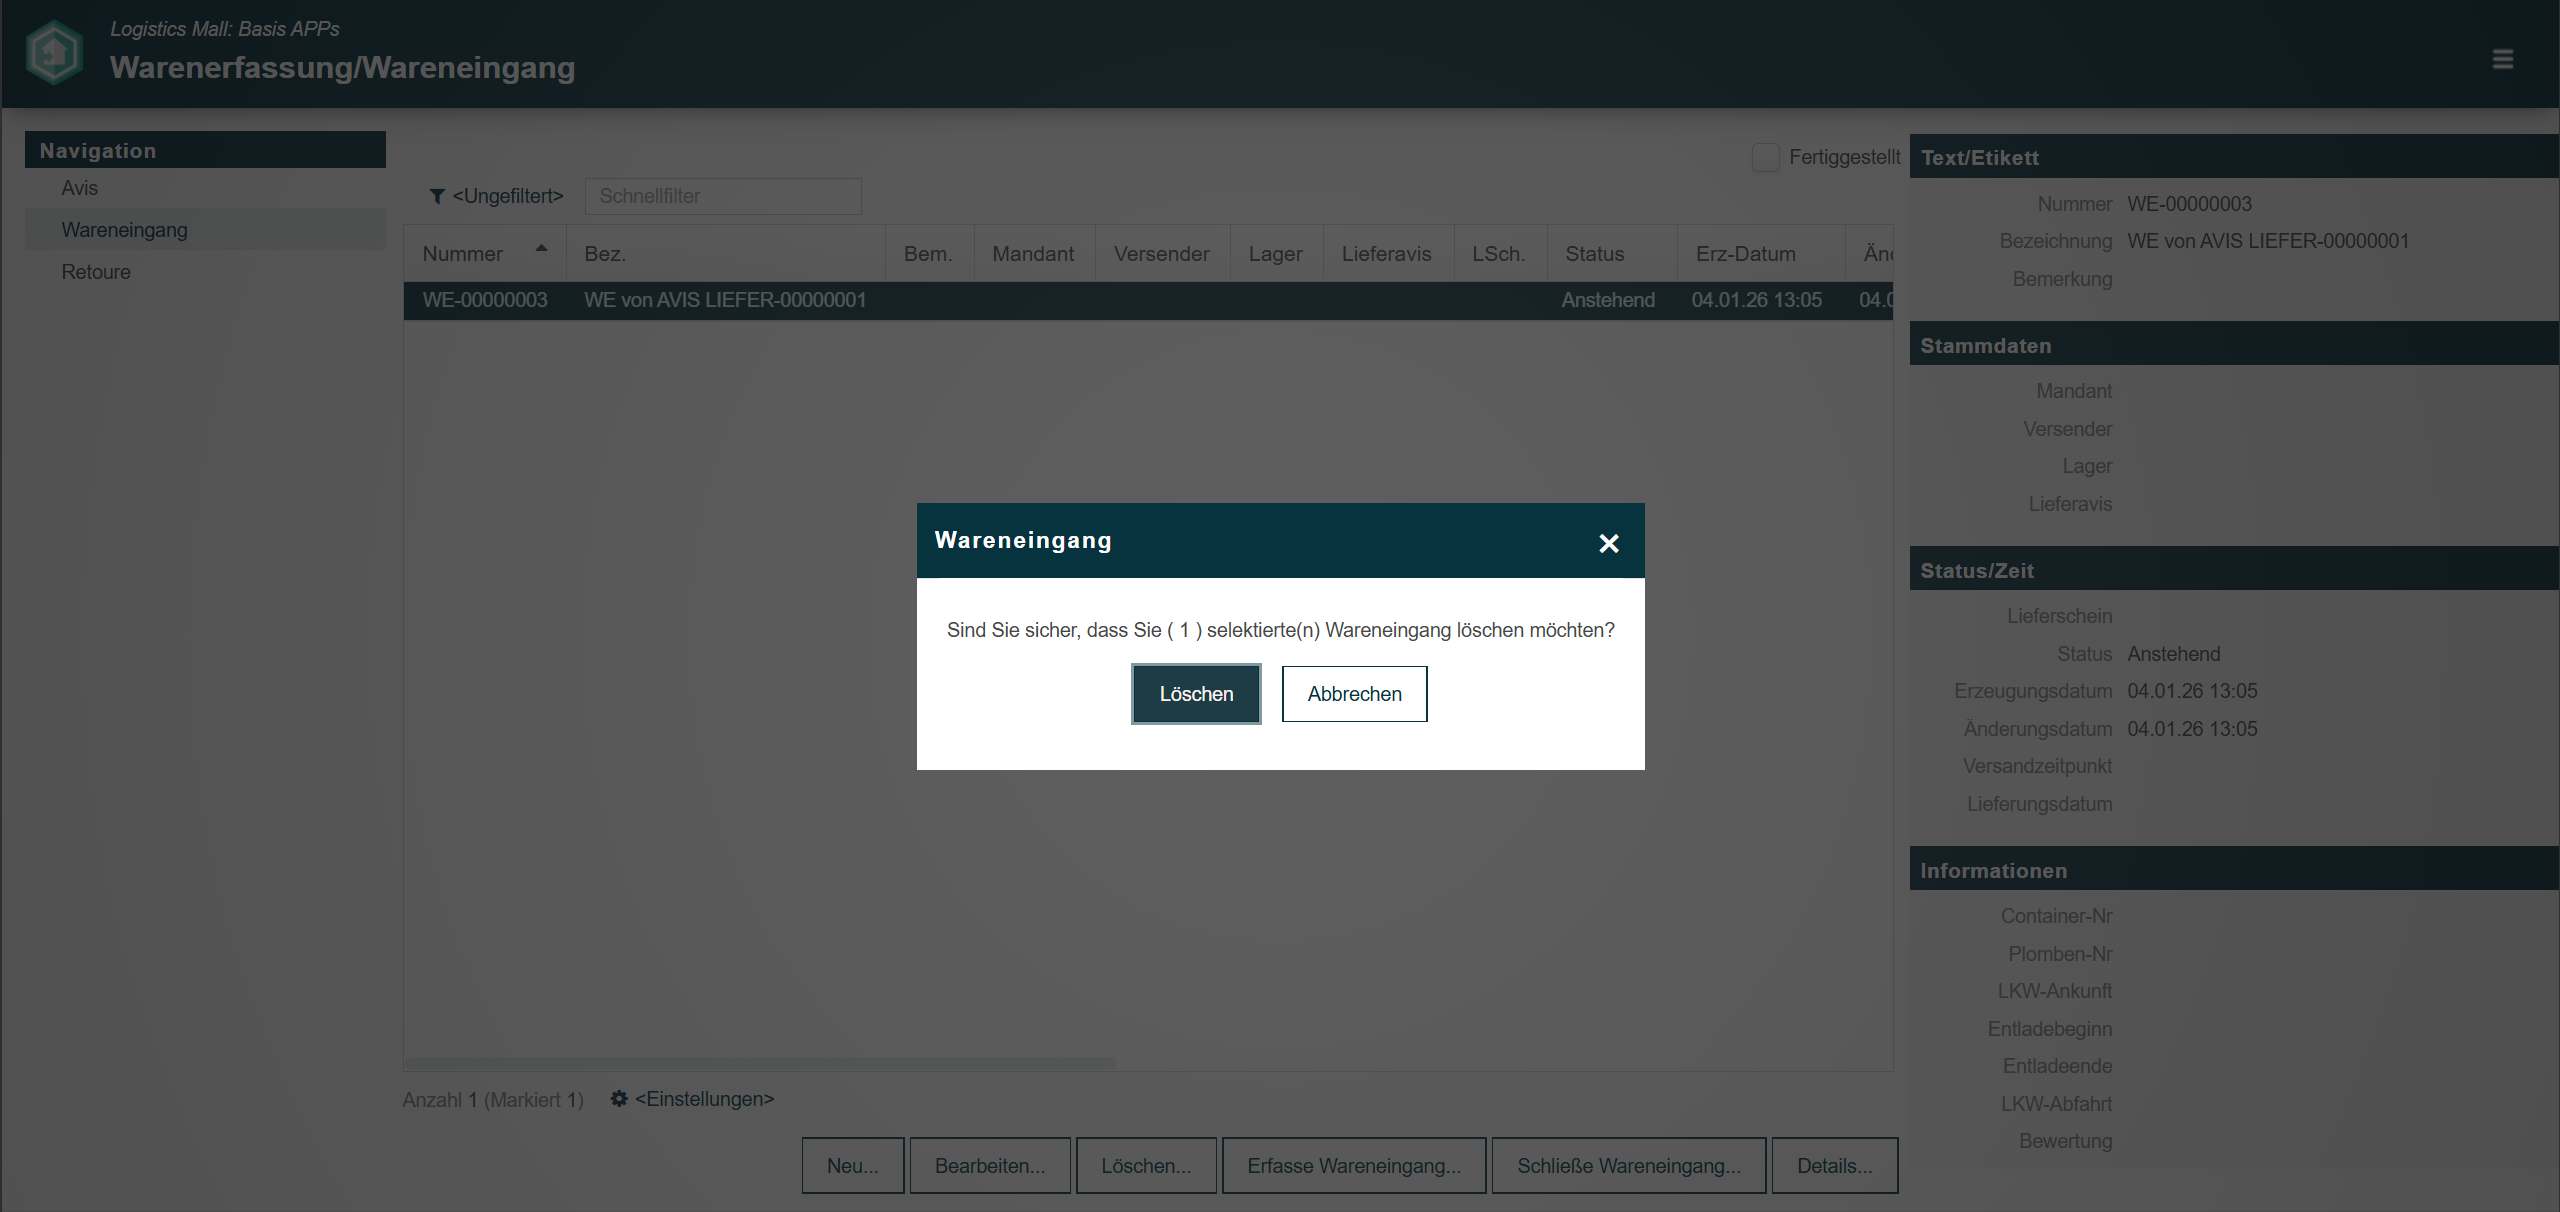
Task: Click the Erfasse Wareneingang button
Action: (x=1353, y=1166)
